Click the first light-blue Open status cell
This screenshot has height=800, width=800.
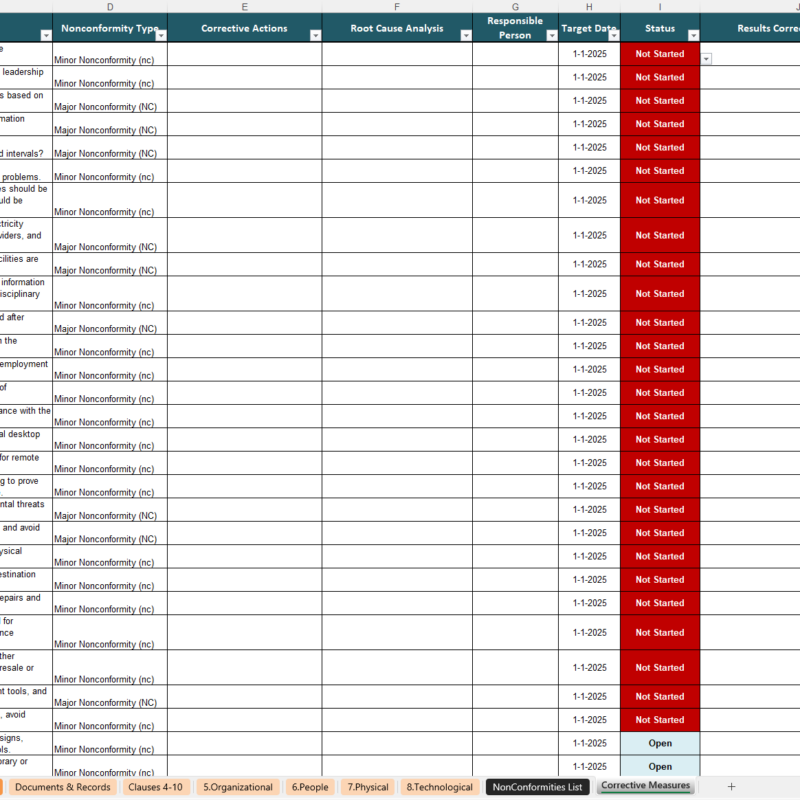[x=660, y=743]
